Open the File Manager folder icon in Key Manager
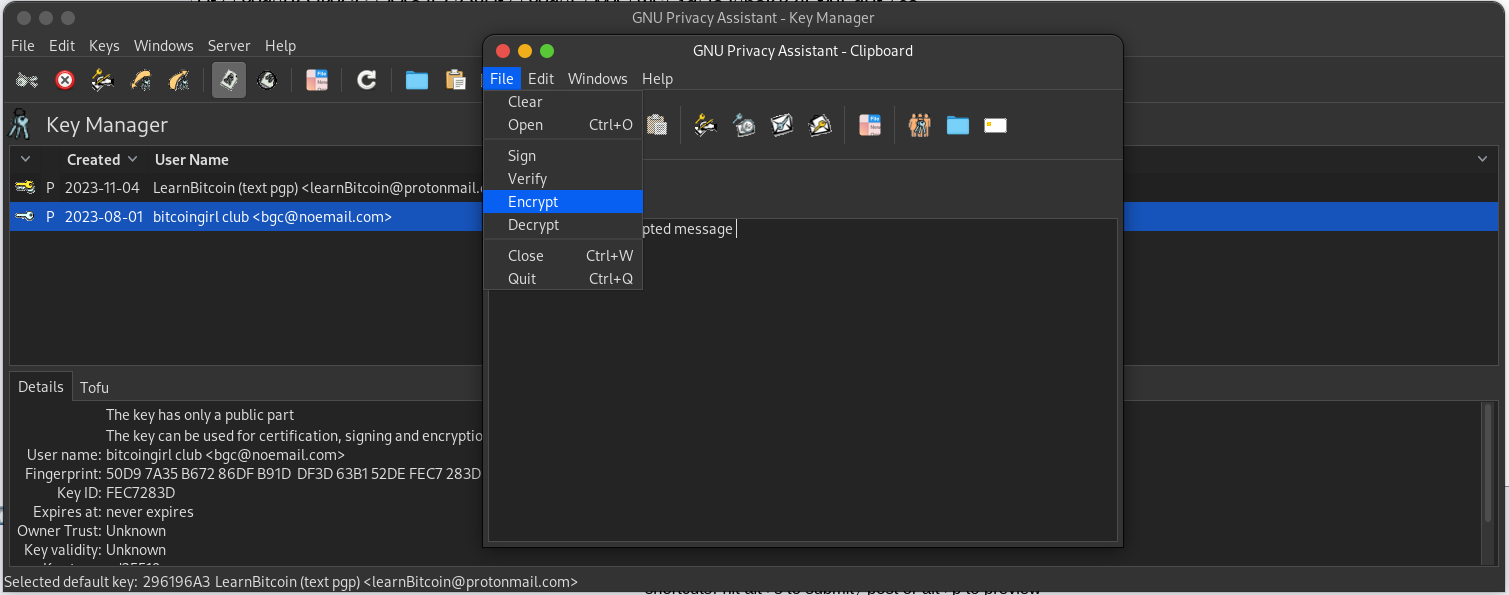This screenshot has width=1509, height=595. pos(417,80)
